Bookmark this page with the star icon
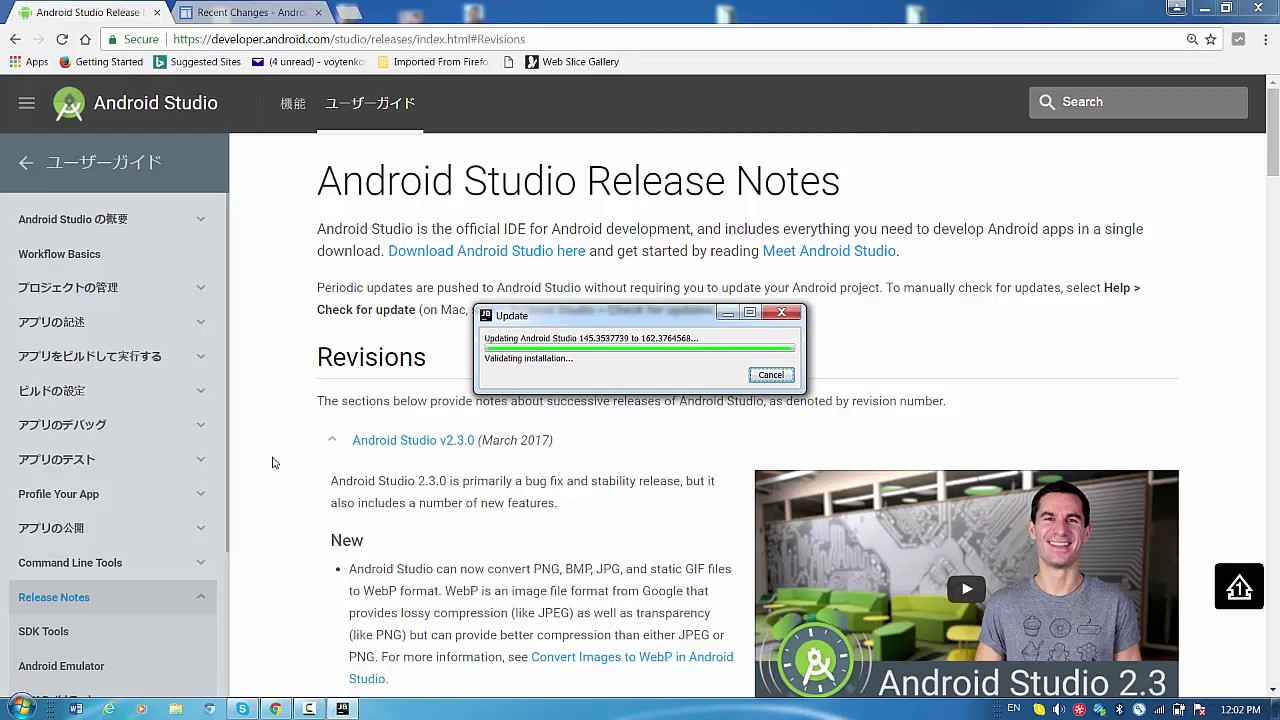1280x720 pixels. pyautogui.click(x=1210, y=39)
